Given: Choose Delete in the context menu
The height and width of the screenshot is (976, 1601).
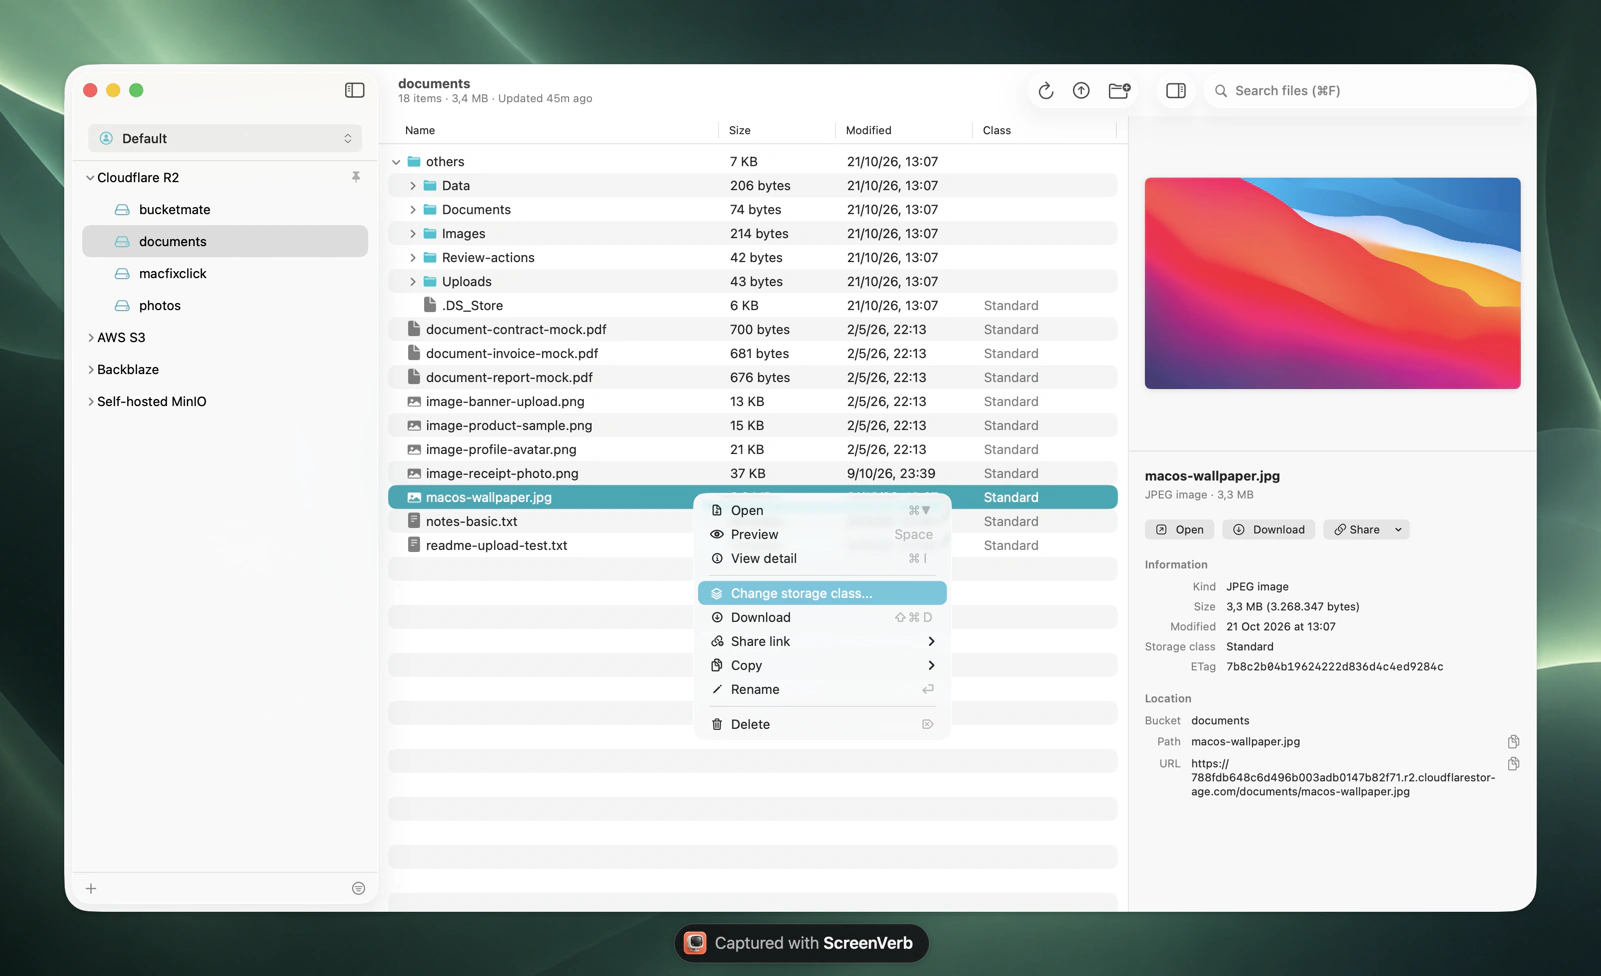Looking at the screenshot, I should click(822, 724).
